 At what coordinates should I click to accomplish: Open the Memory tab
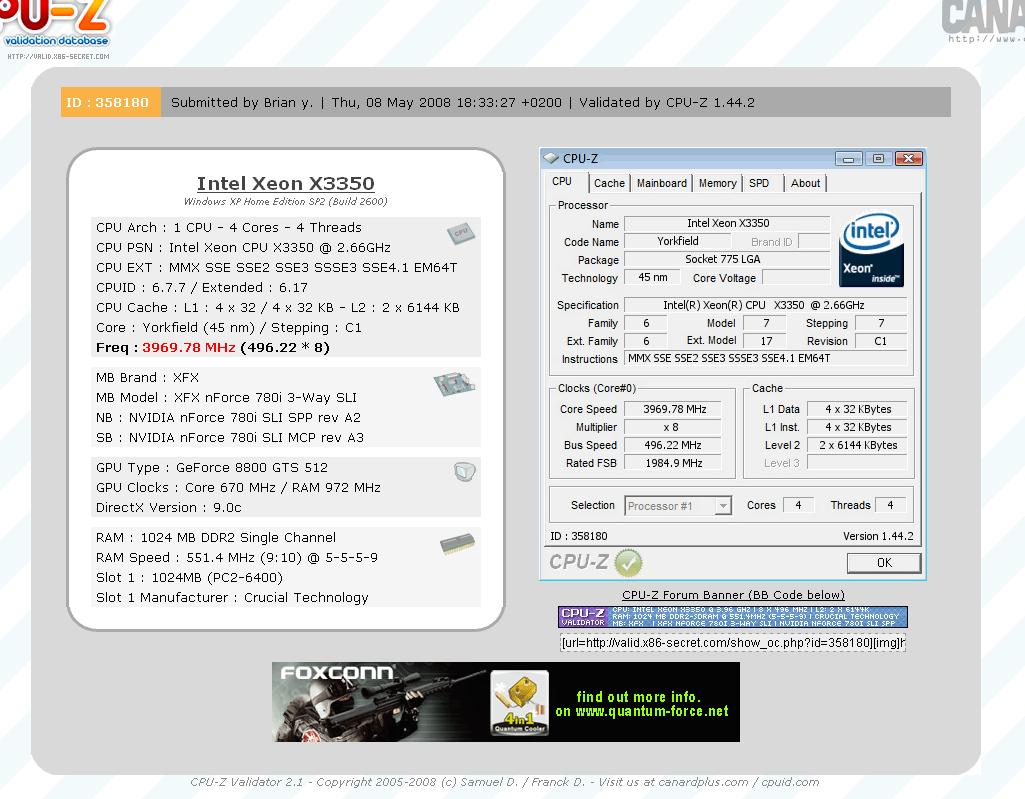click(x=717, y=184)
